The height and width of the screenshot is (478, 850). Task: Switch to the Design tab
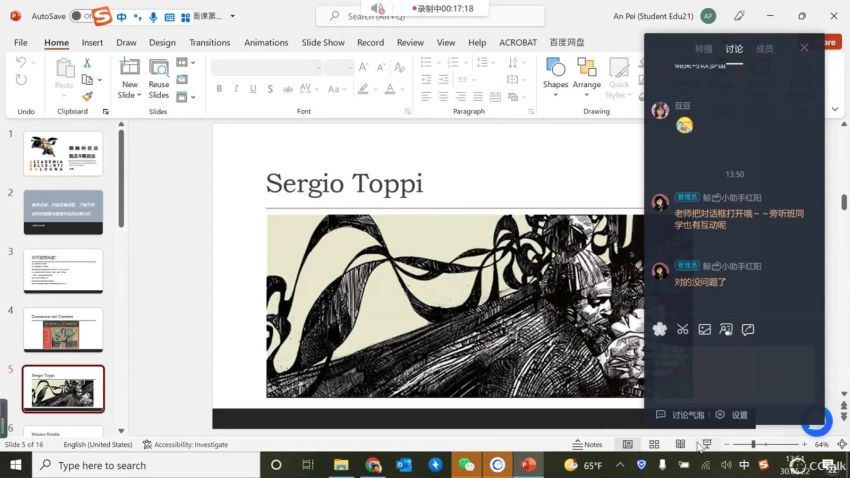[x=162, y=42]
